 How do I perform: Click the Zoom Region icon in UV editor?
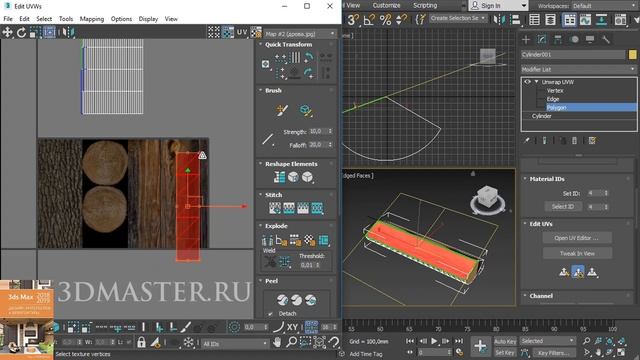(x=305, y=342)
